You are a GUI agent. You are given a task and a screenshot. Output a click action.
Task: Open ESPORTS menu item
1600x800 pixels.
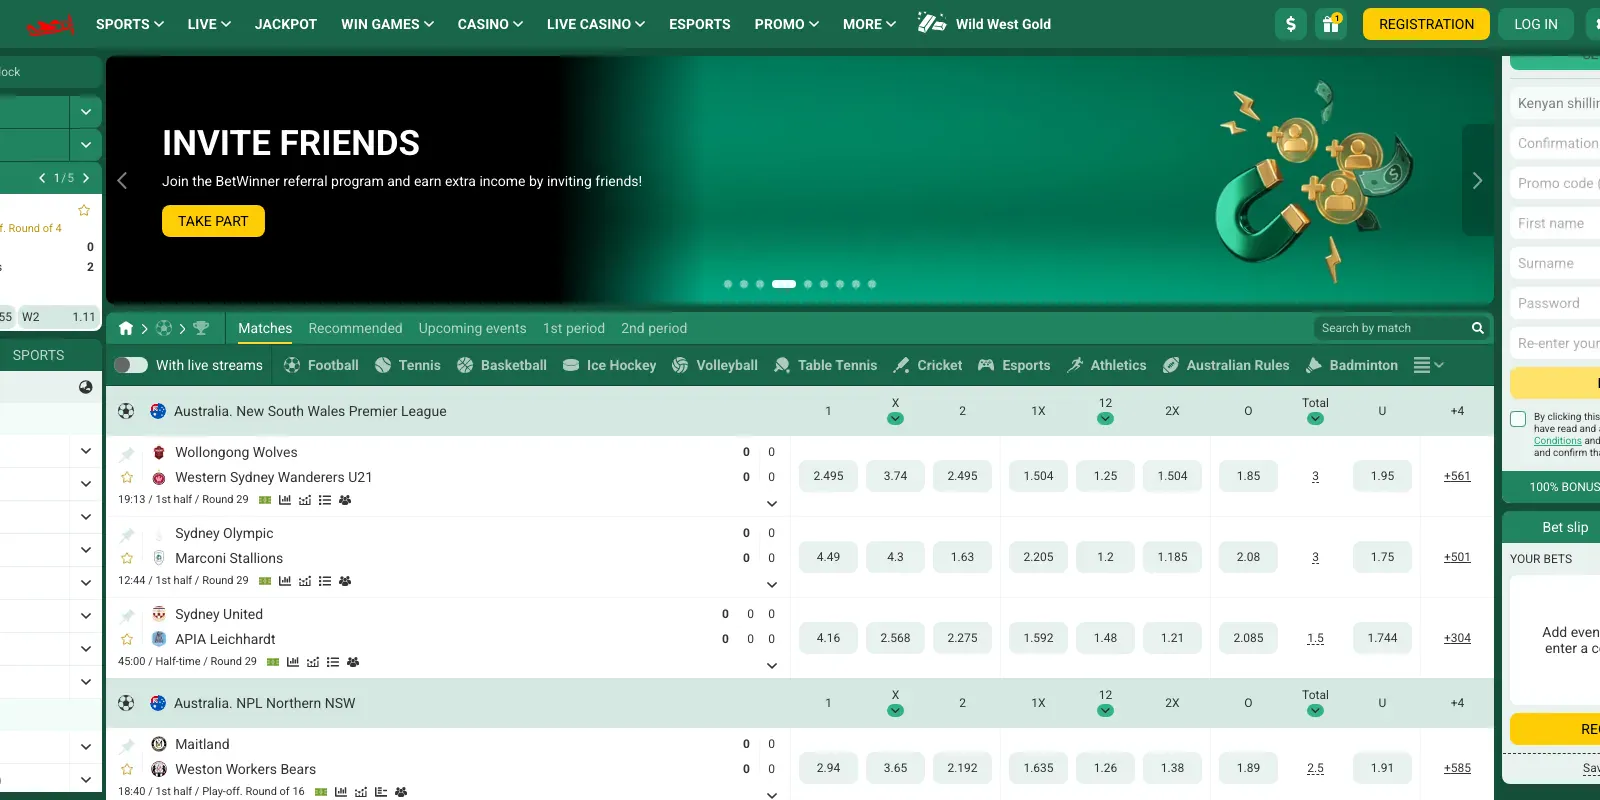[x=700, y=24]
